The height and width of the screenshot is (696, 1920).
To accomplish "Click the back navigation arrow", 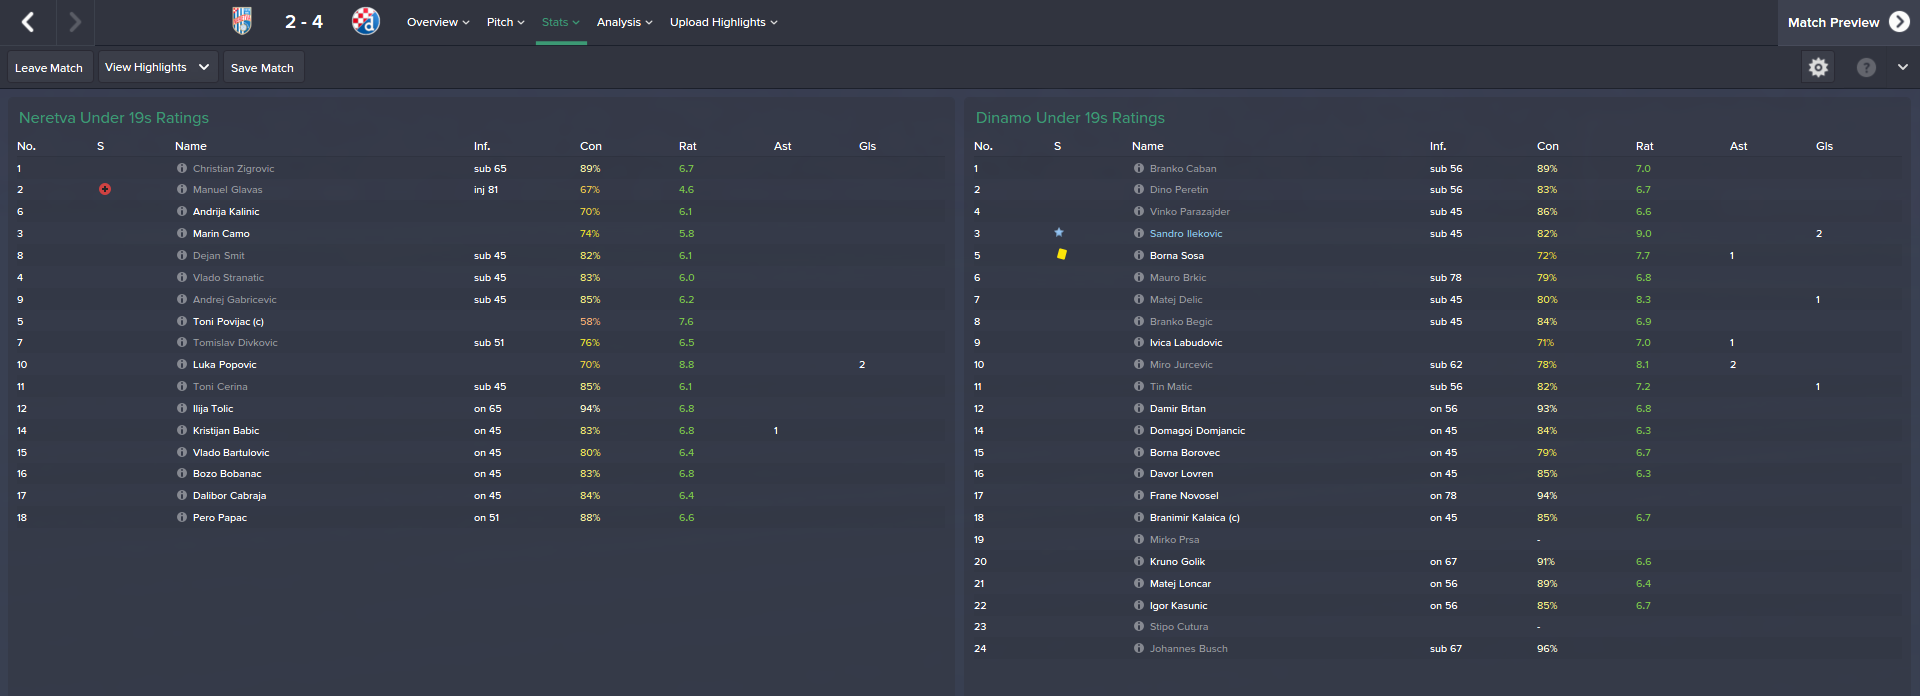I will (28, 22).
